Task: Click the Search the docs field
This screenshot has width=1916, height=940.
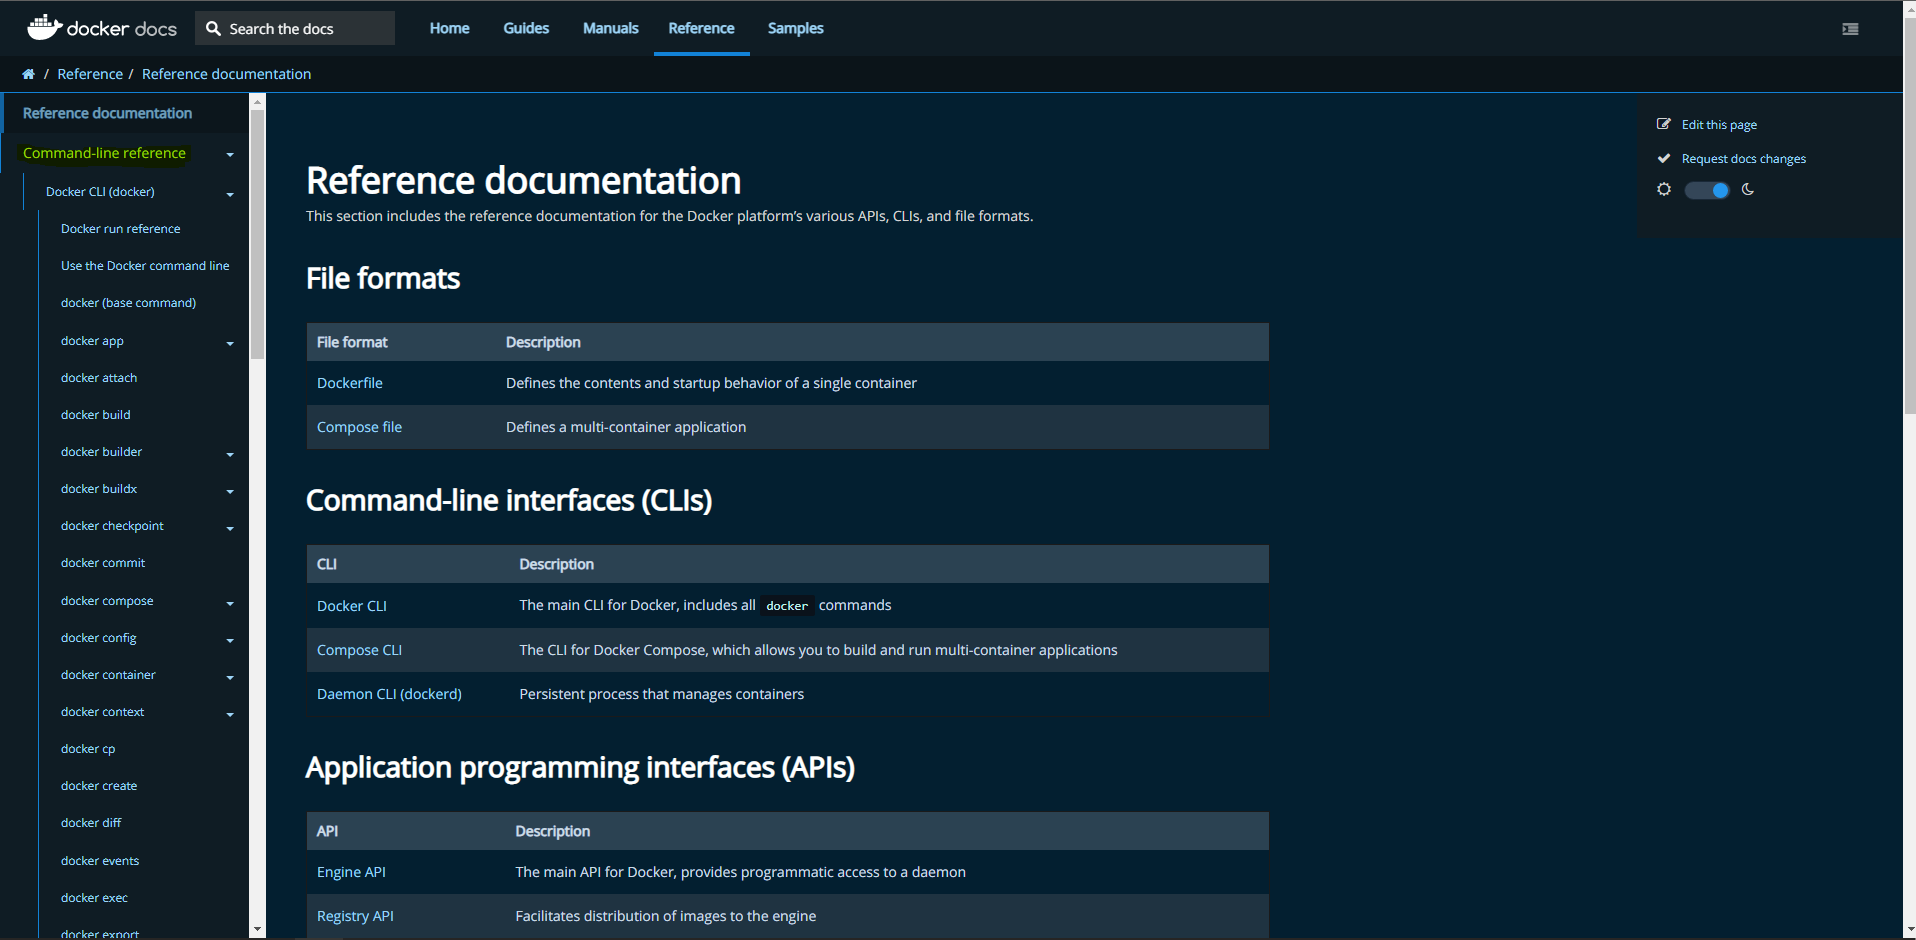Action: [x=295, y=28]
